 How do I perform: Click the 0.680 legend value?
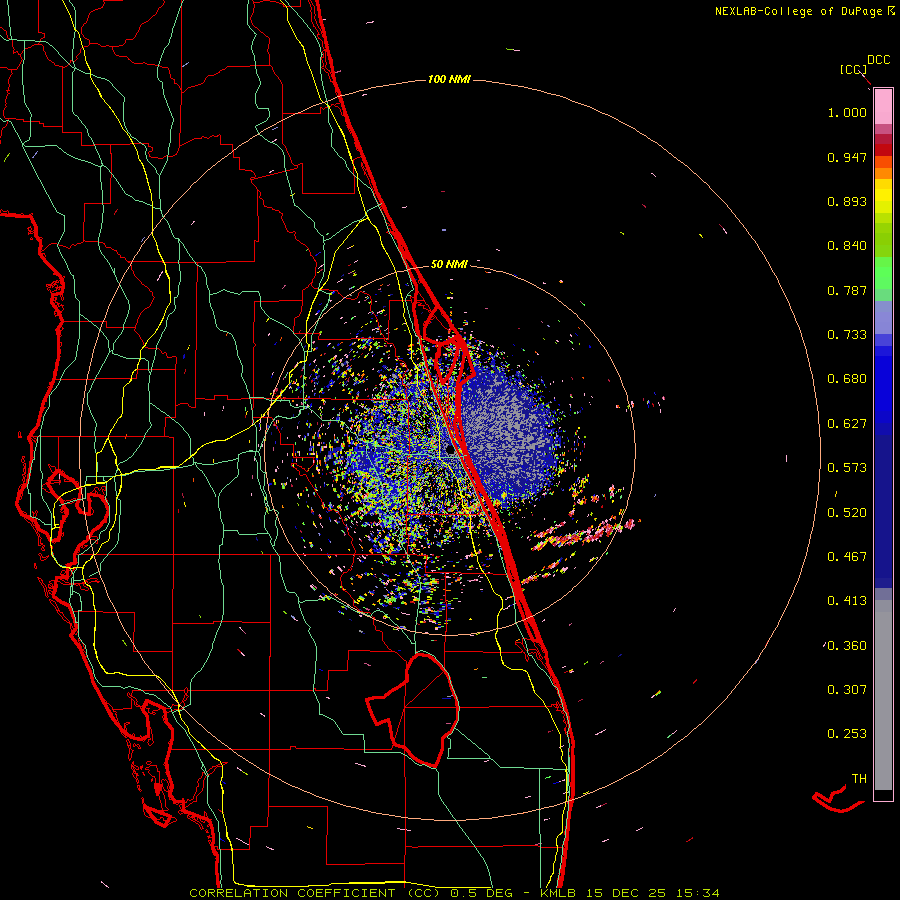click(x=847, y=379)
